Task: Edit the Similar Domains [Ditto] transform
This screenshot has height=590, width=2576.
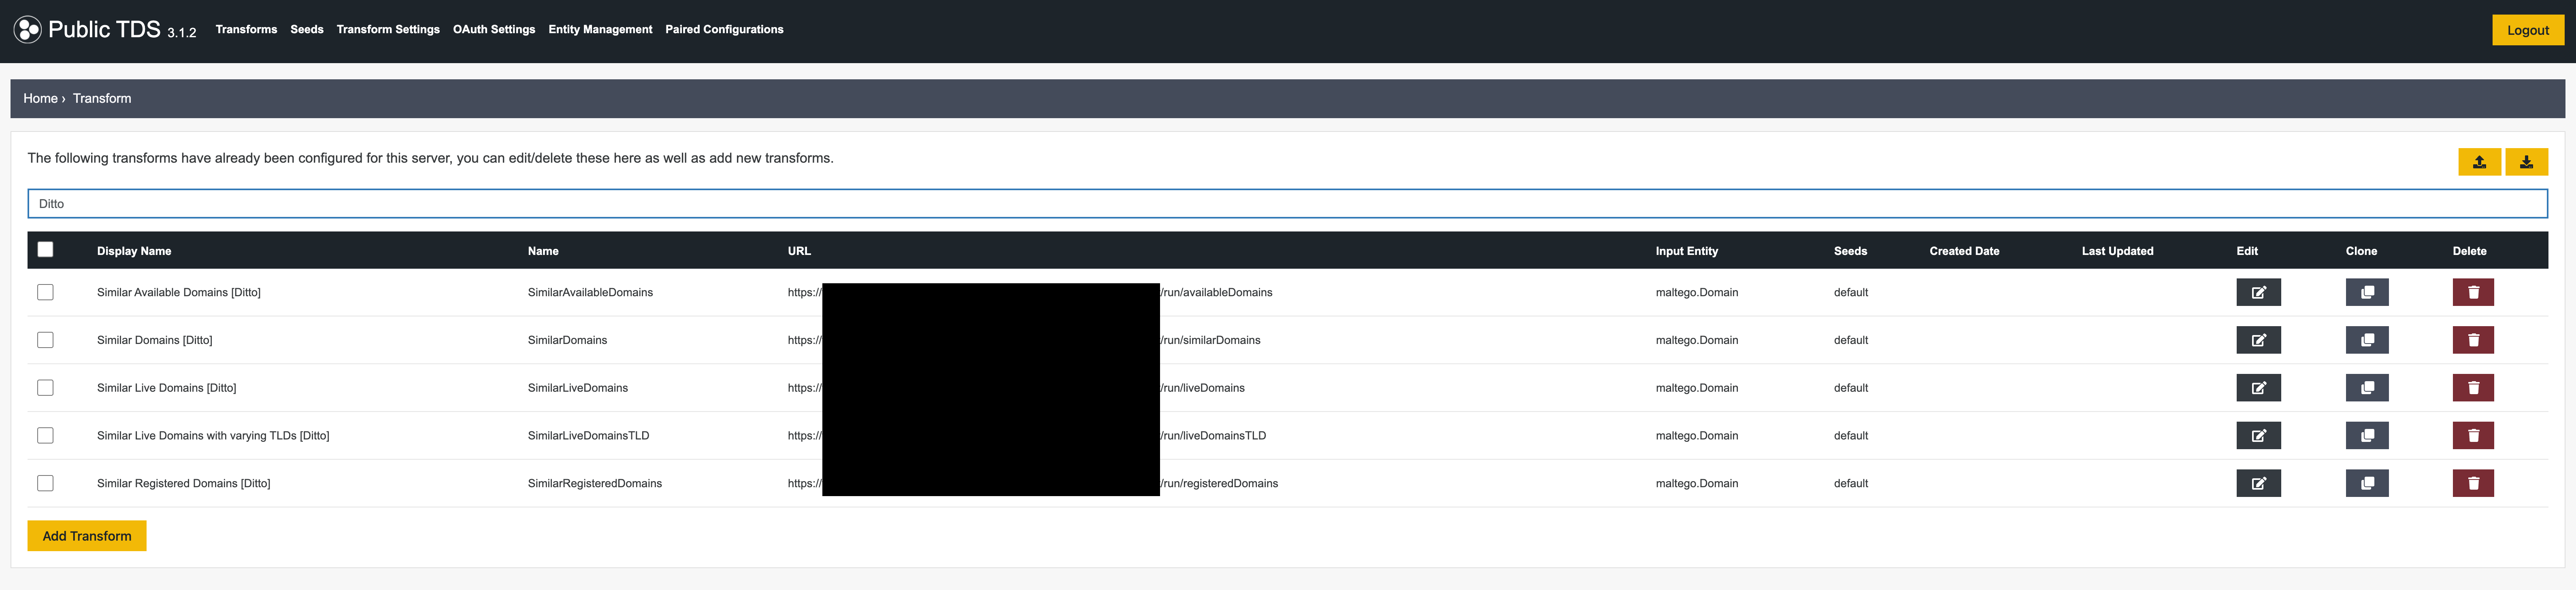Action: [x=2259, y=340]
